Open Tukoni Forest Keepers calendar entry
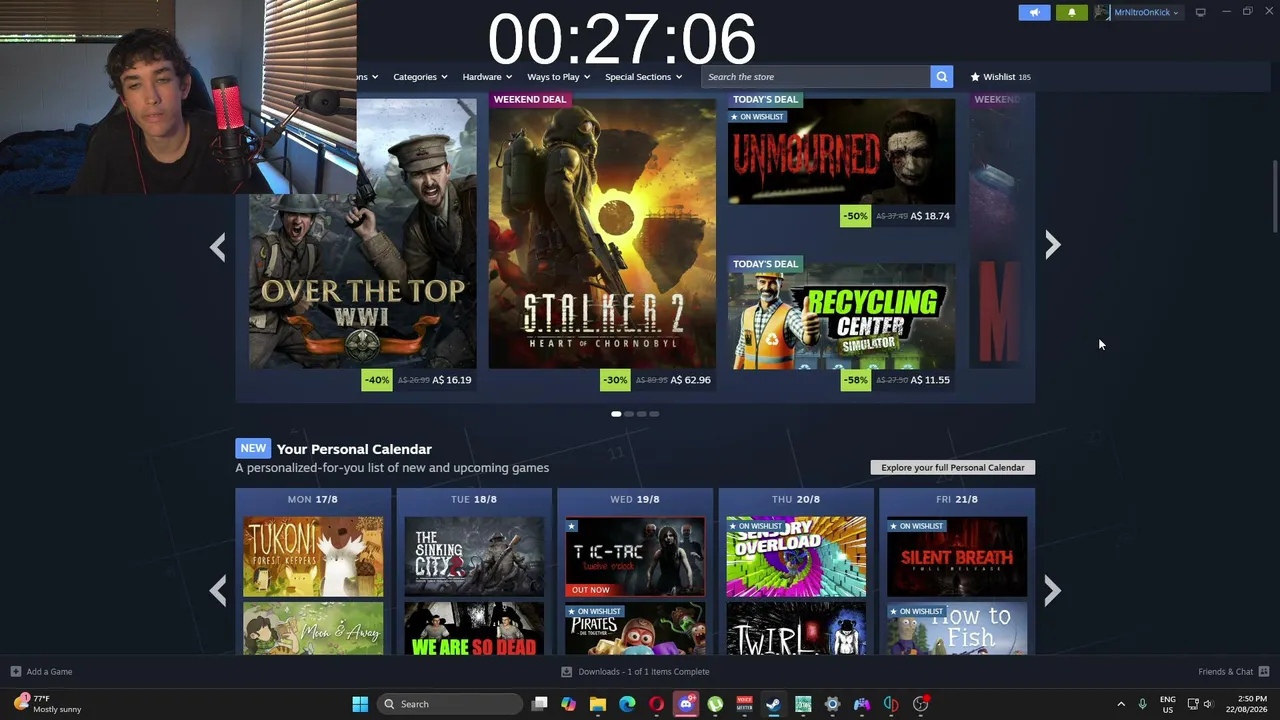The width and height of the screenshot is (1280, 720). click(x=313, y=556)
